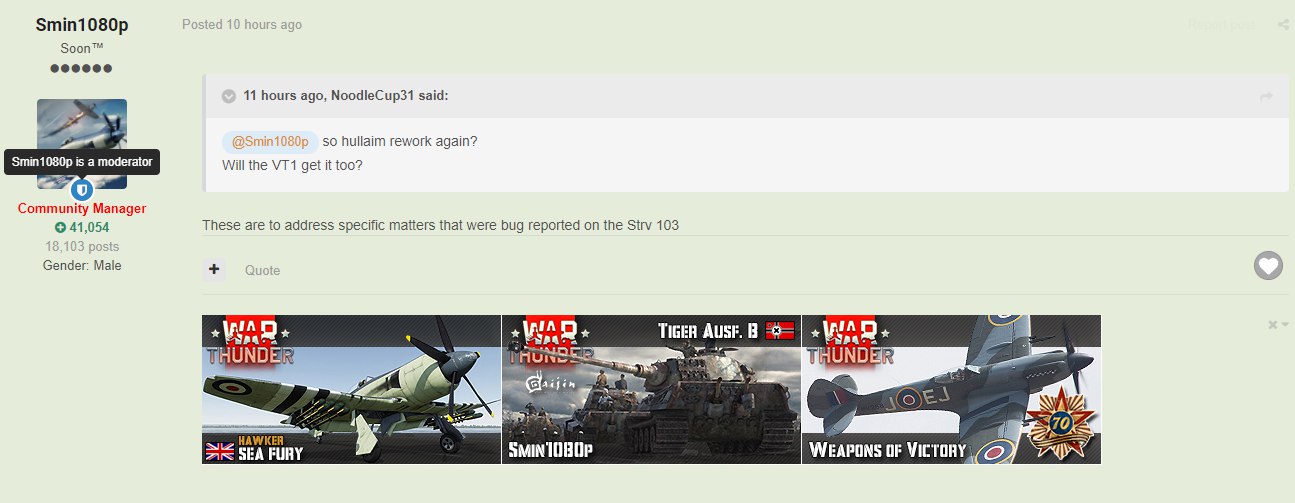The image size is (1295, 503).
Task: Click the share post icon
Action: (x=1282, y=25)
